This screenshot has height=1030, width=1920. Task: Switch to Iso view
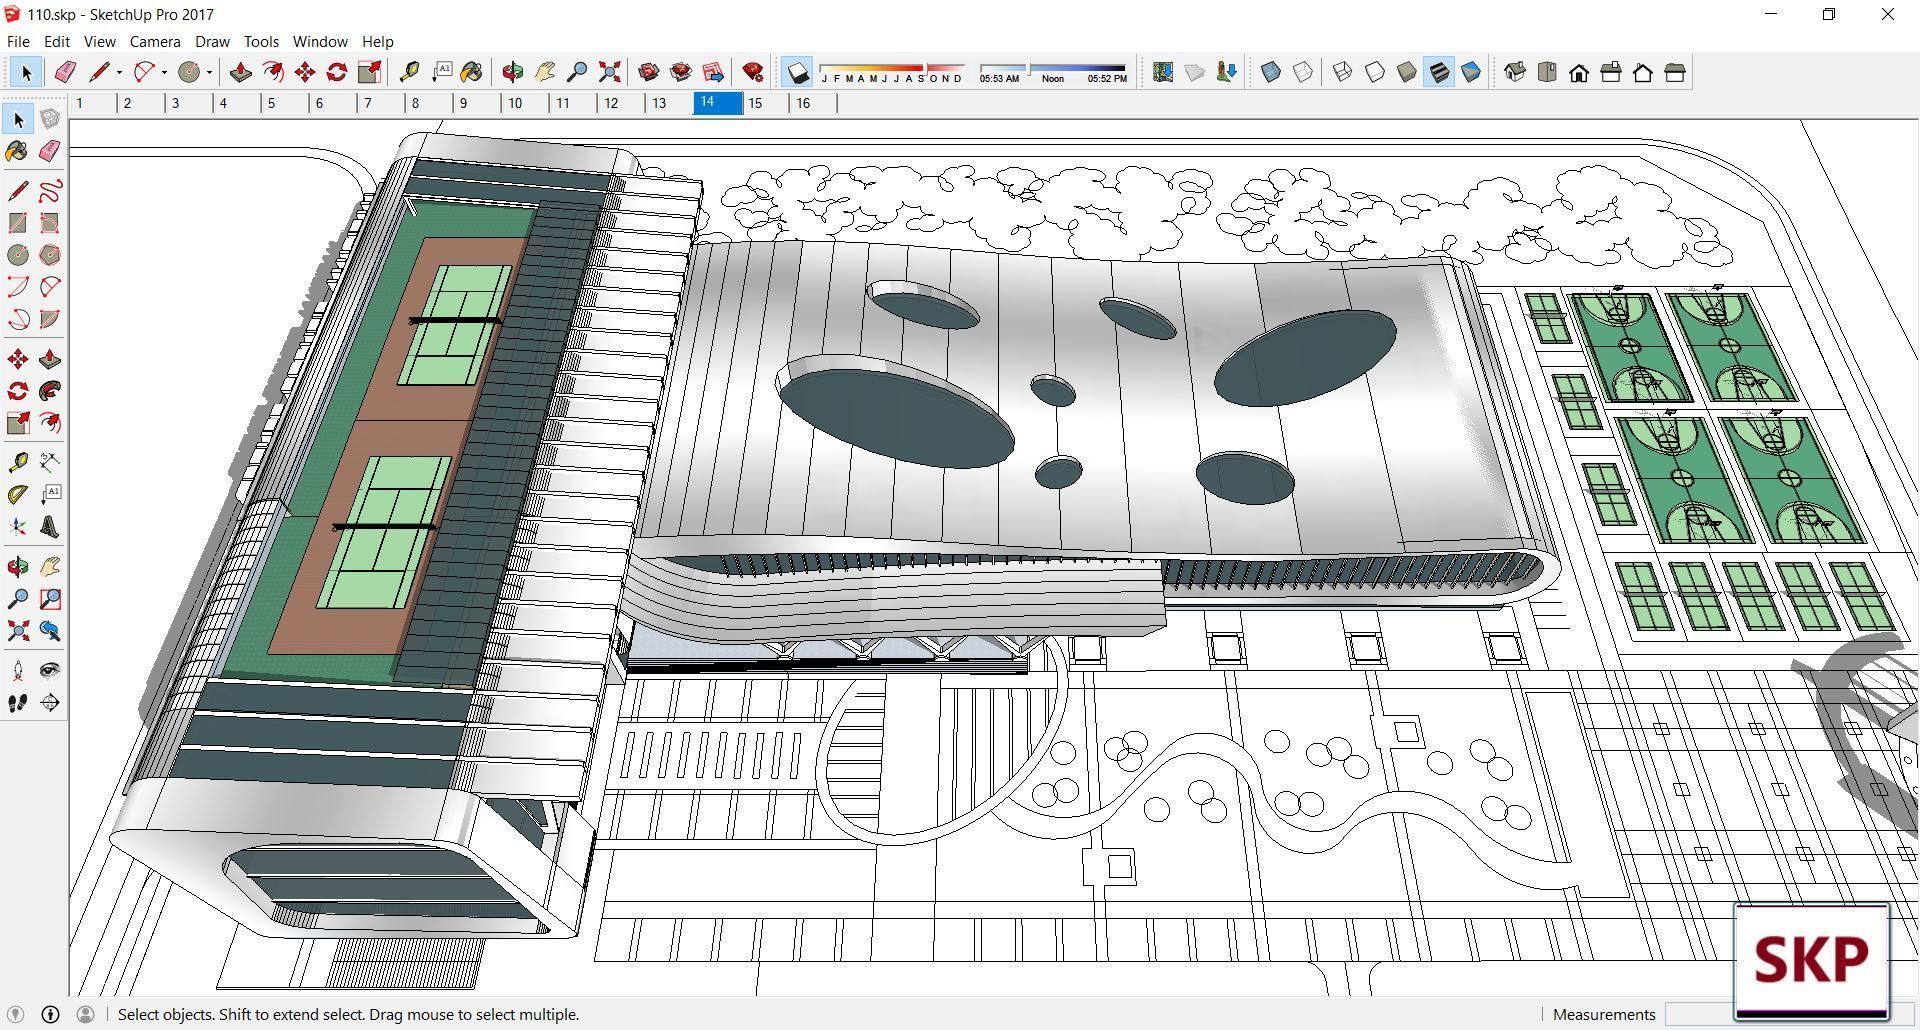[x=1515, y=72]
